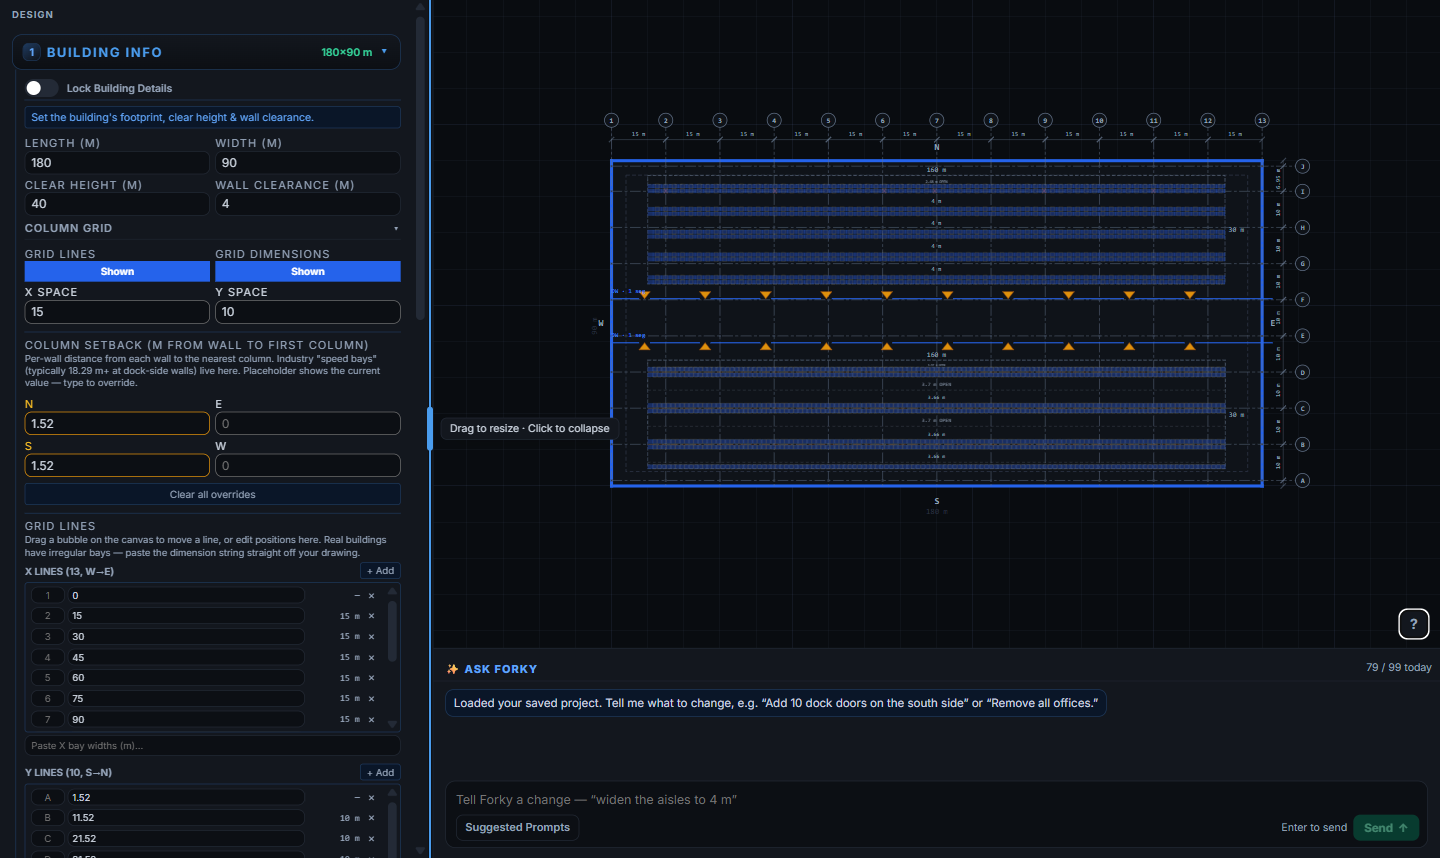Delete Y line row B (11.52)
The image size is (1440, 858).
(x=371, y=818)
